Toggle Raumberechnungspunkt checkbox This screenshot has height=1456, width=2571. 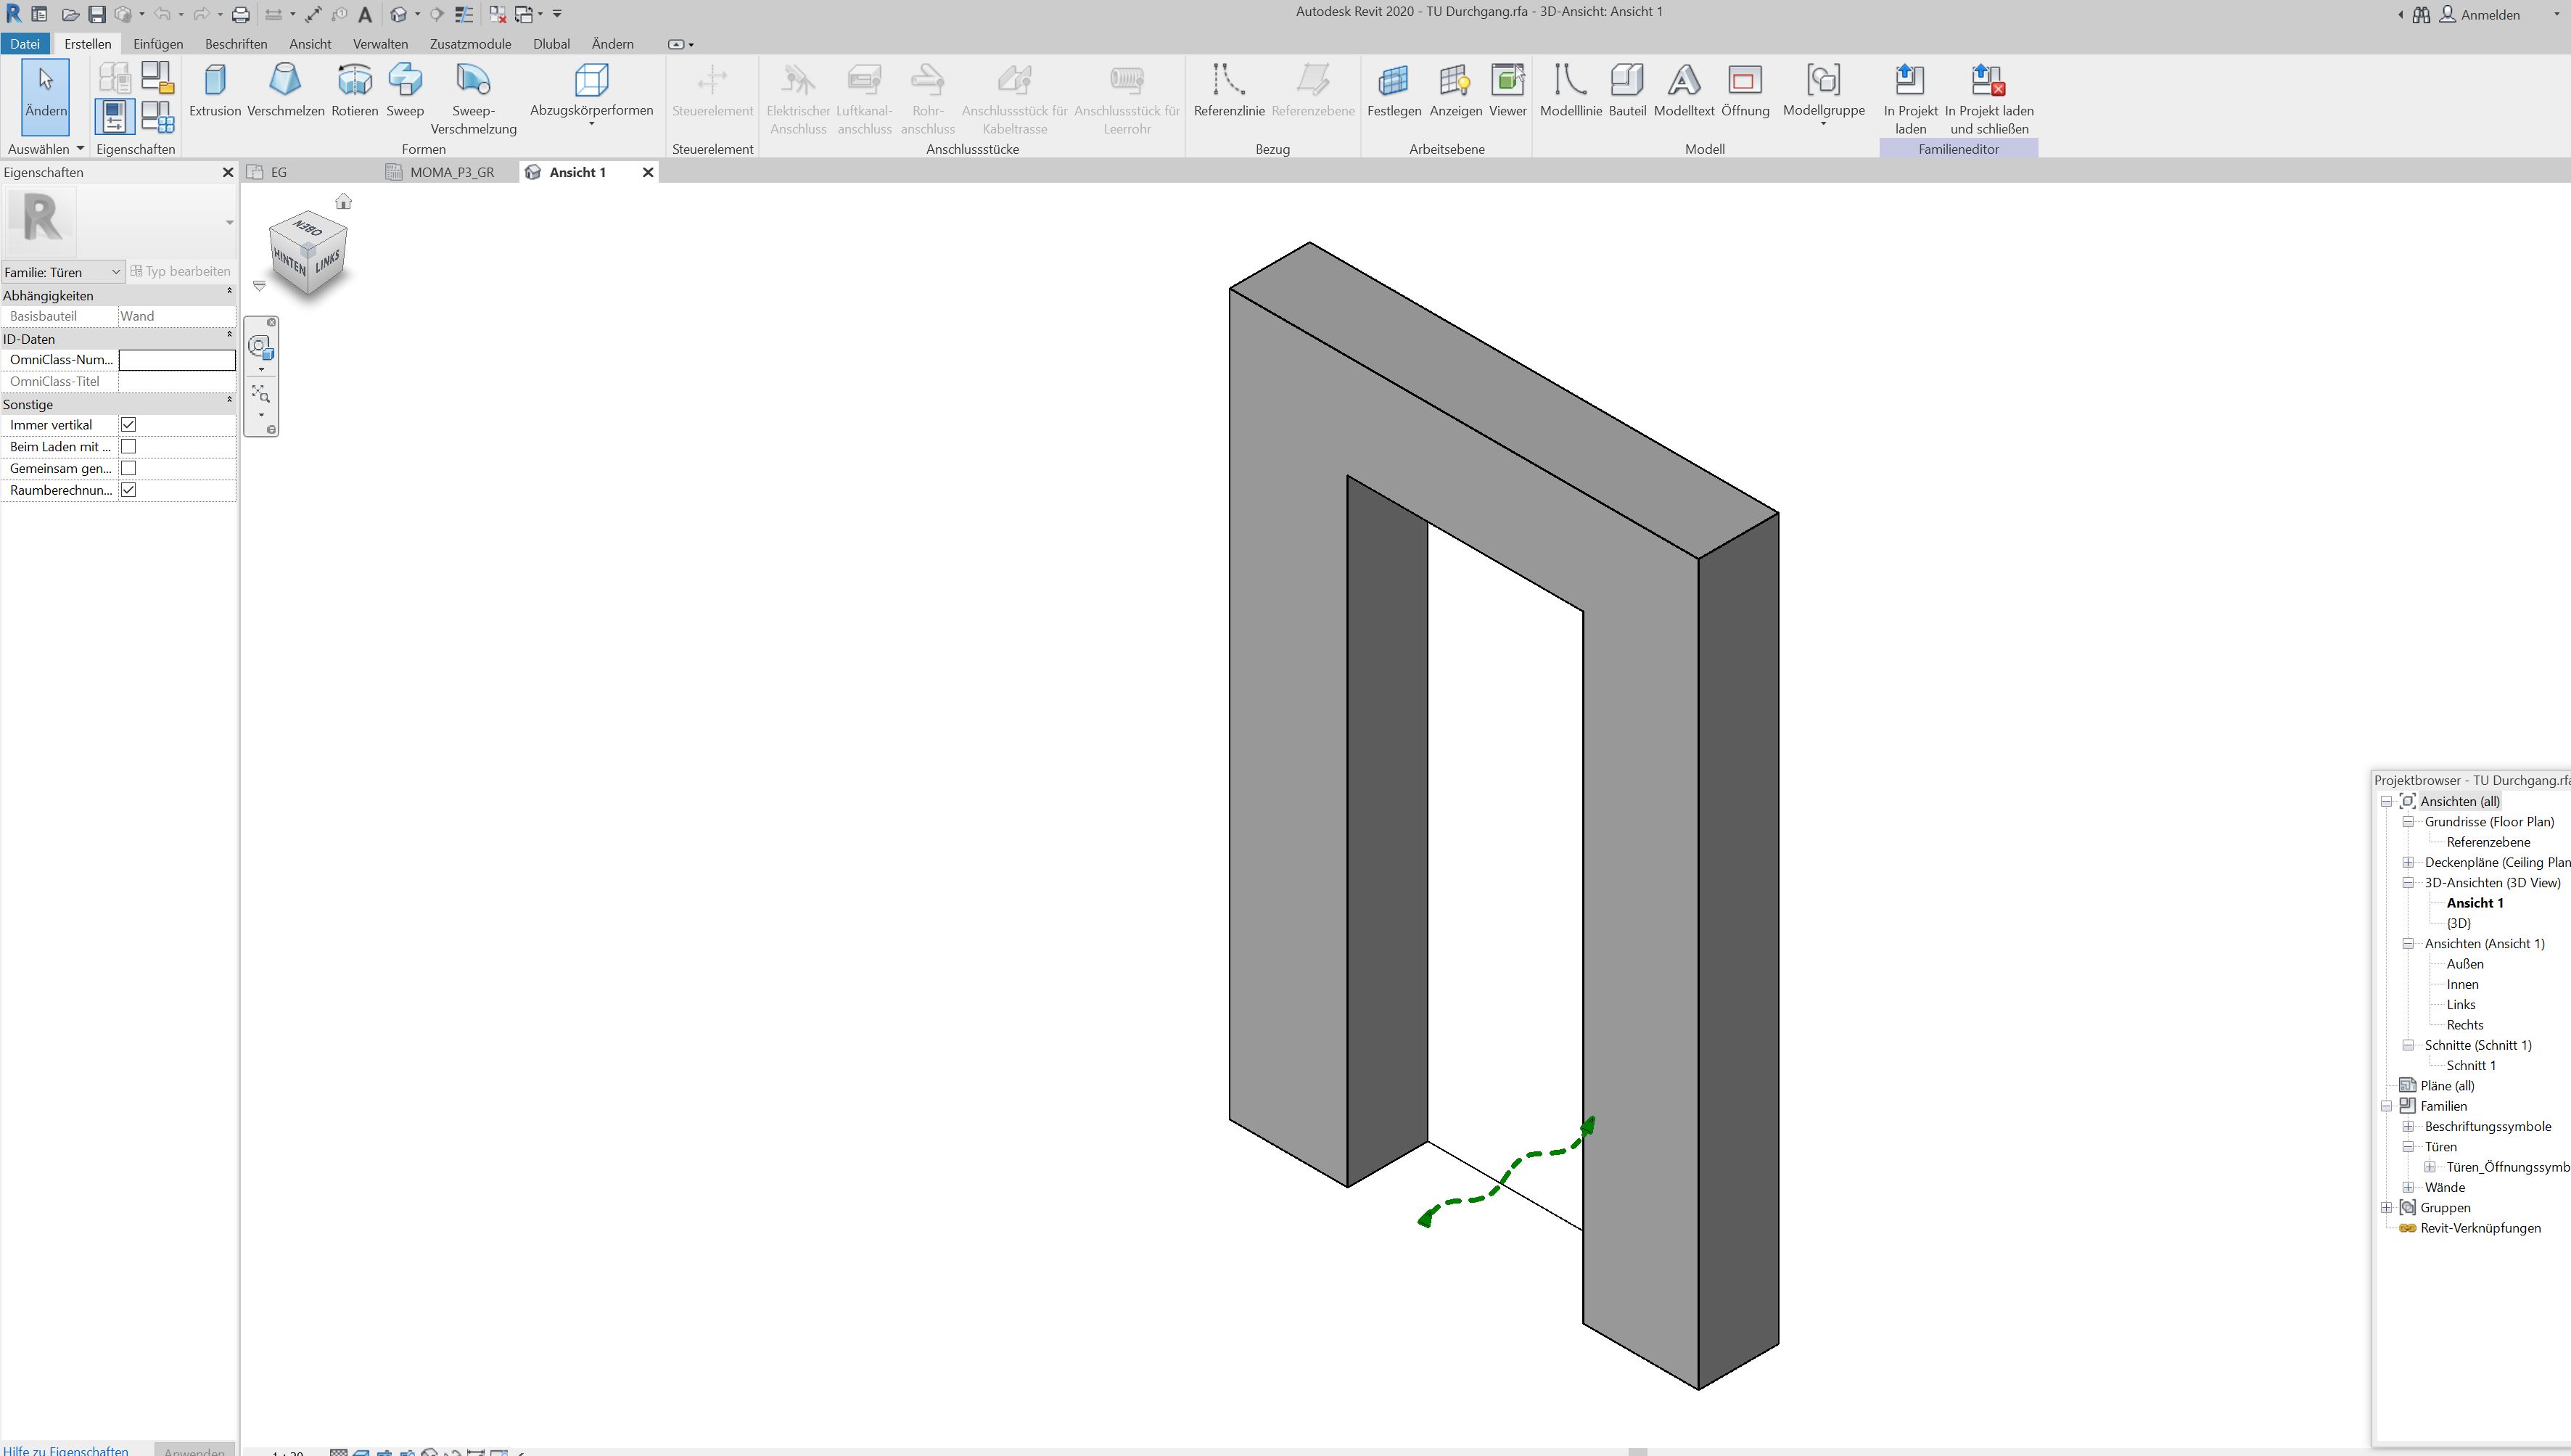[128, 490]
